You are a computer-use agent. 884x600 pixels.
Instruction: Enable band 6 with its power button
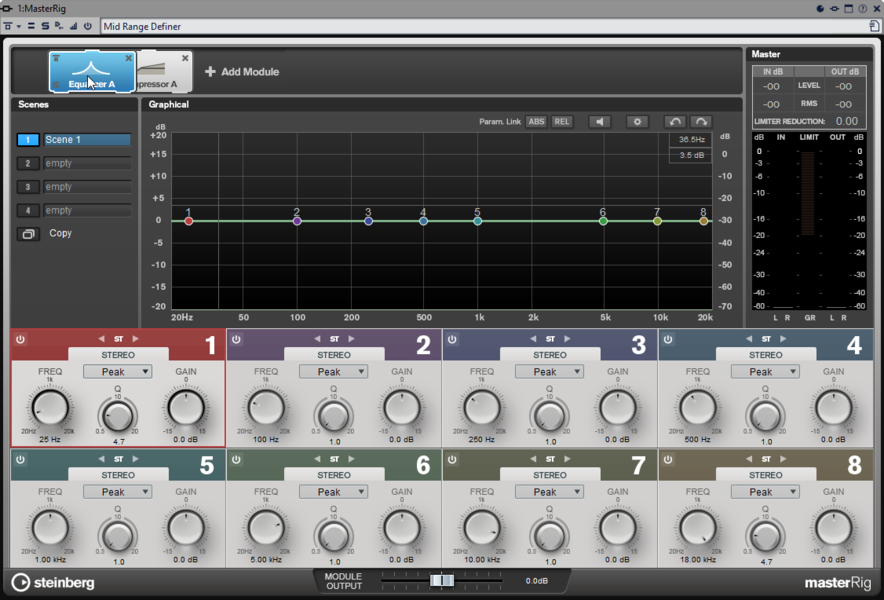pyautogui.click(x=236, y=460)
